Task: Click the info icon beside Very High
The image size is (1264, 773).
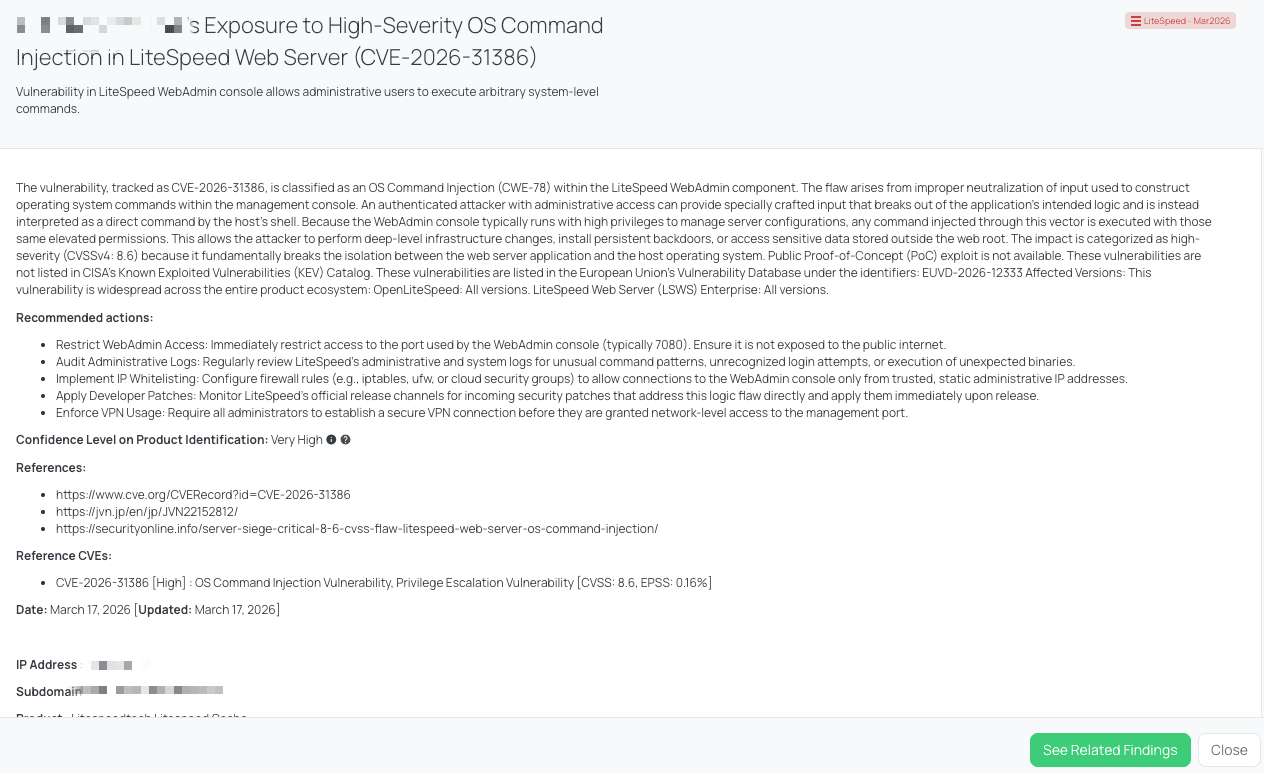Action: (331, 440)
